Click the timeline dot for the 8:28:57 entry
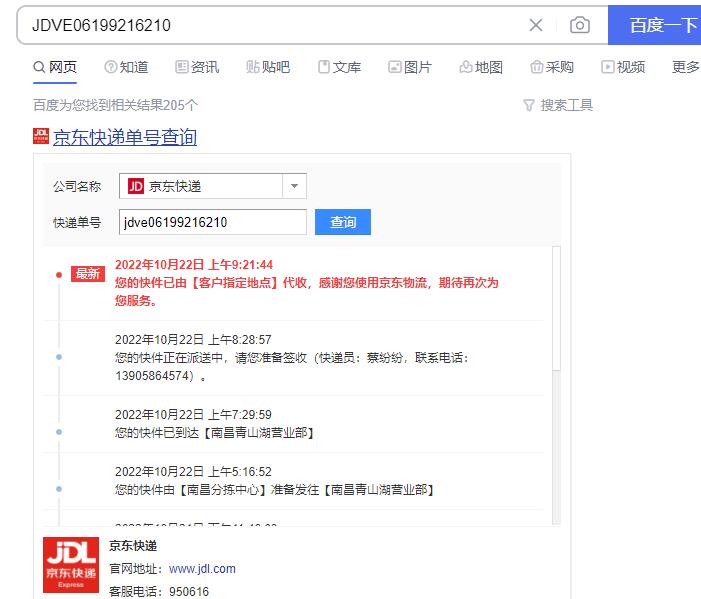 (x=59, y=357)
